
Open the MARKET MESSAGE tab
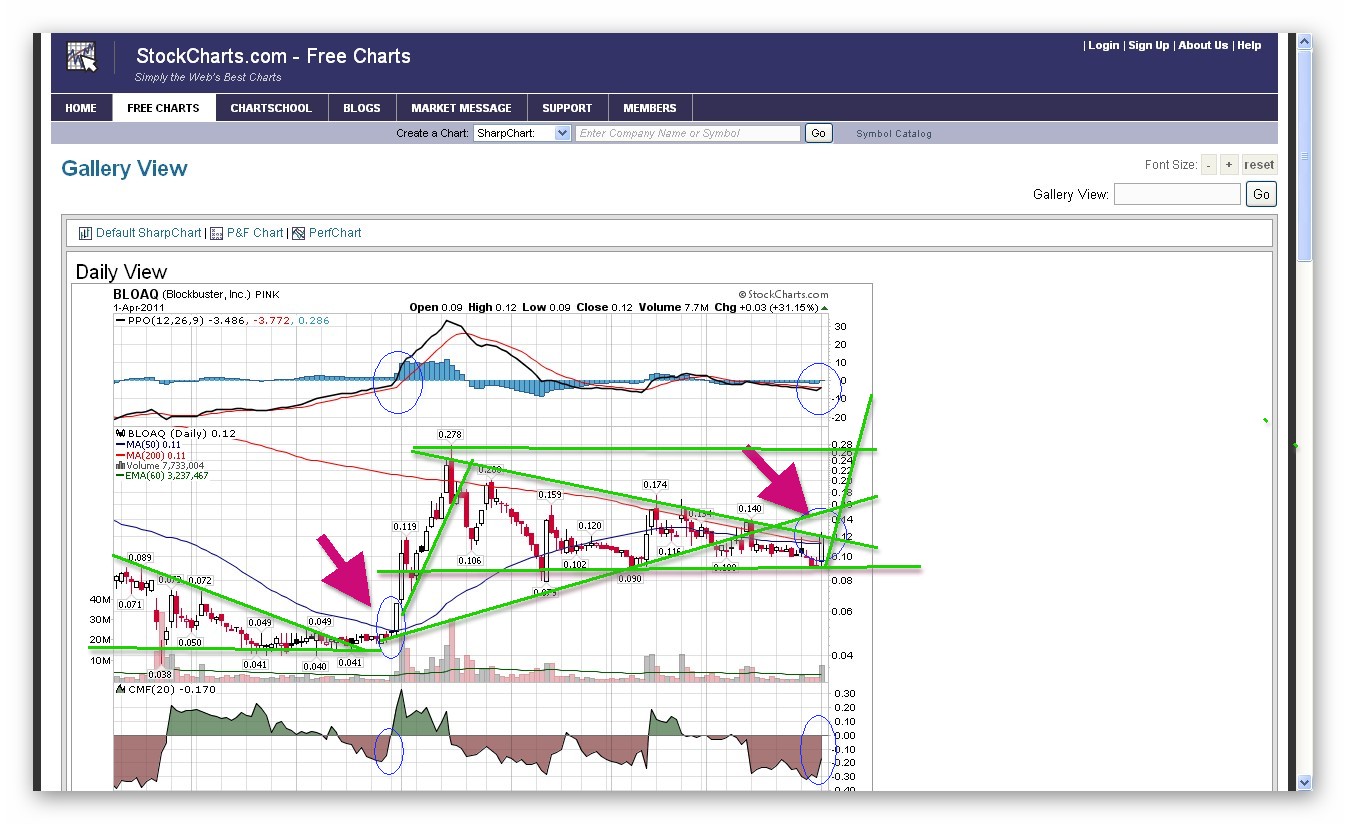(461, 108)
